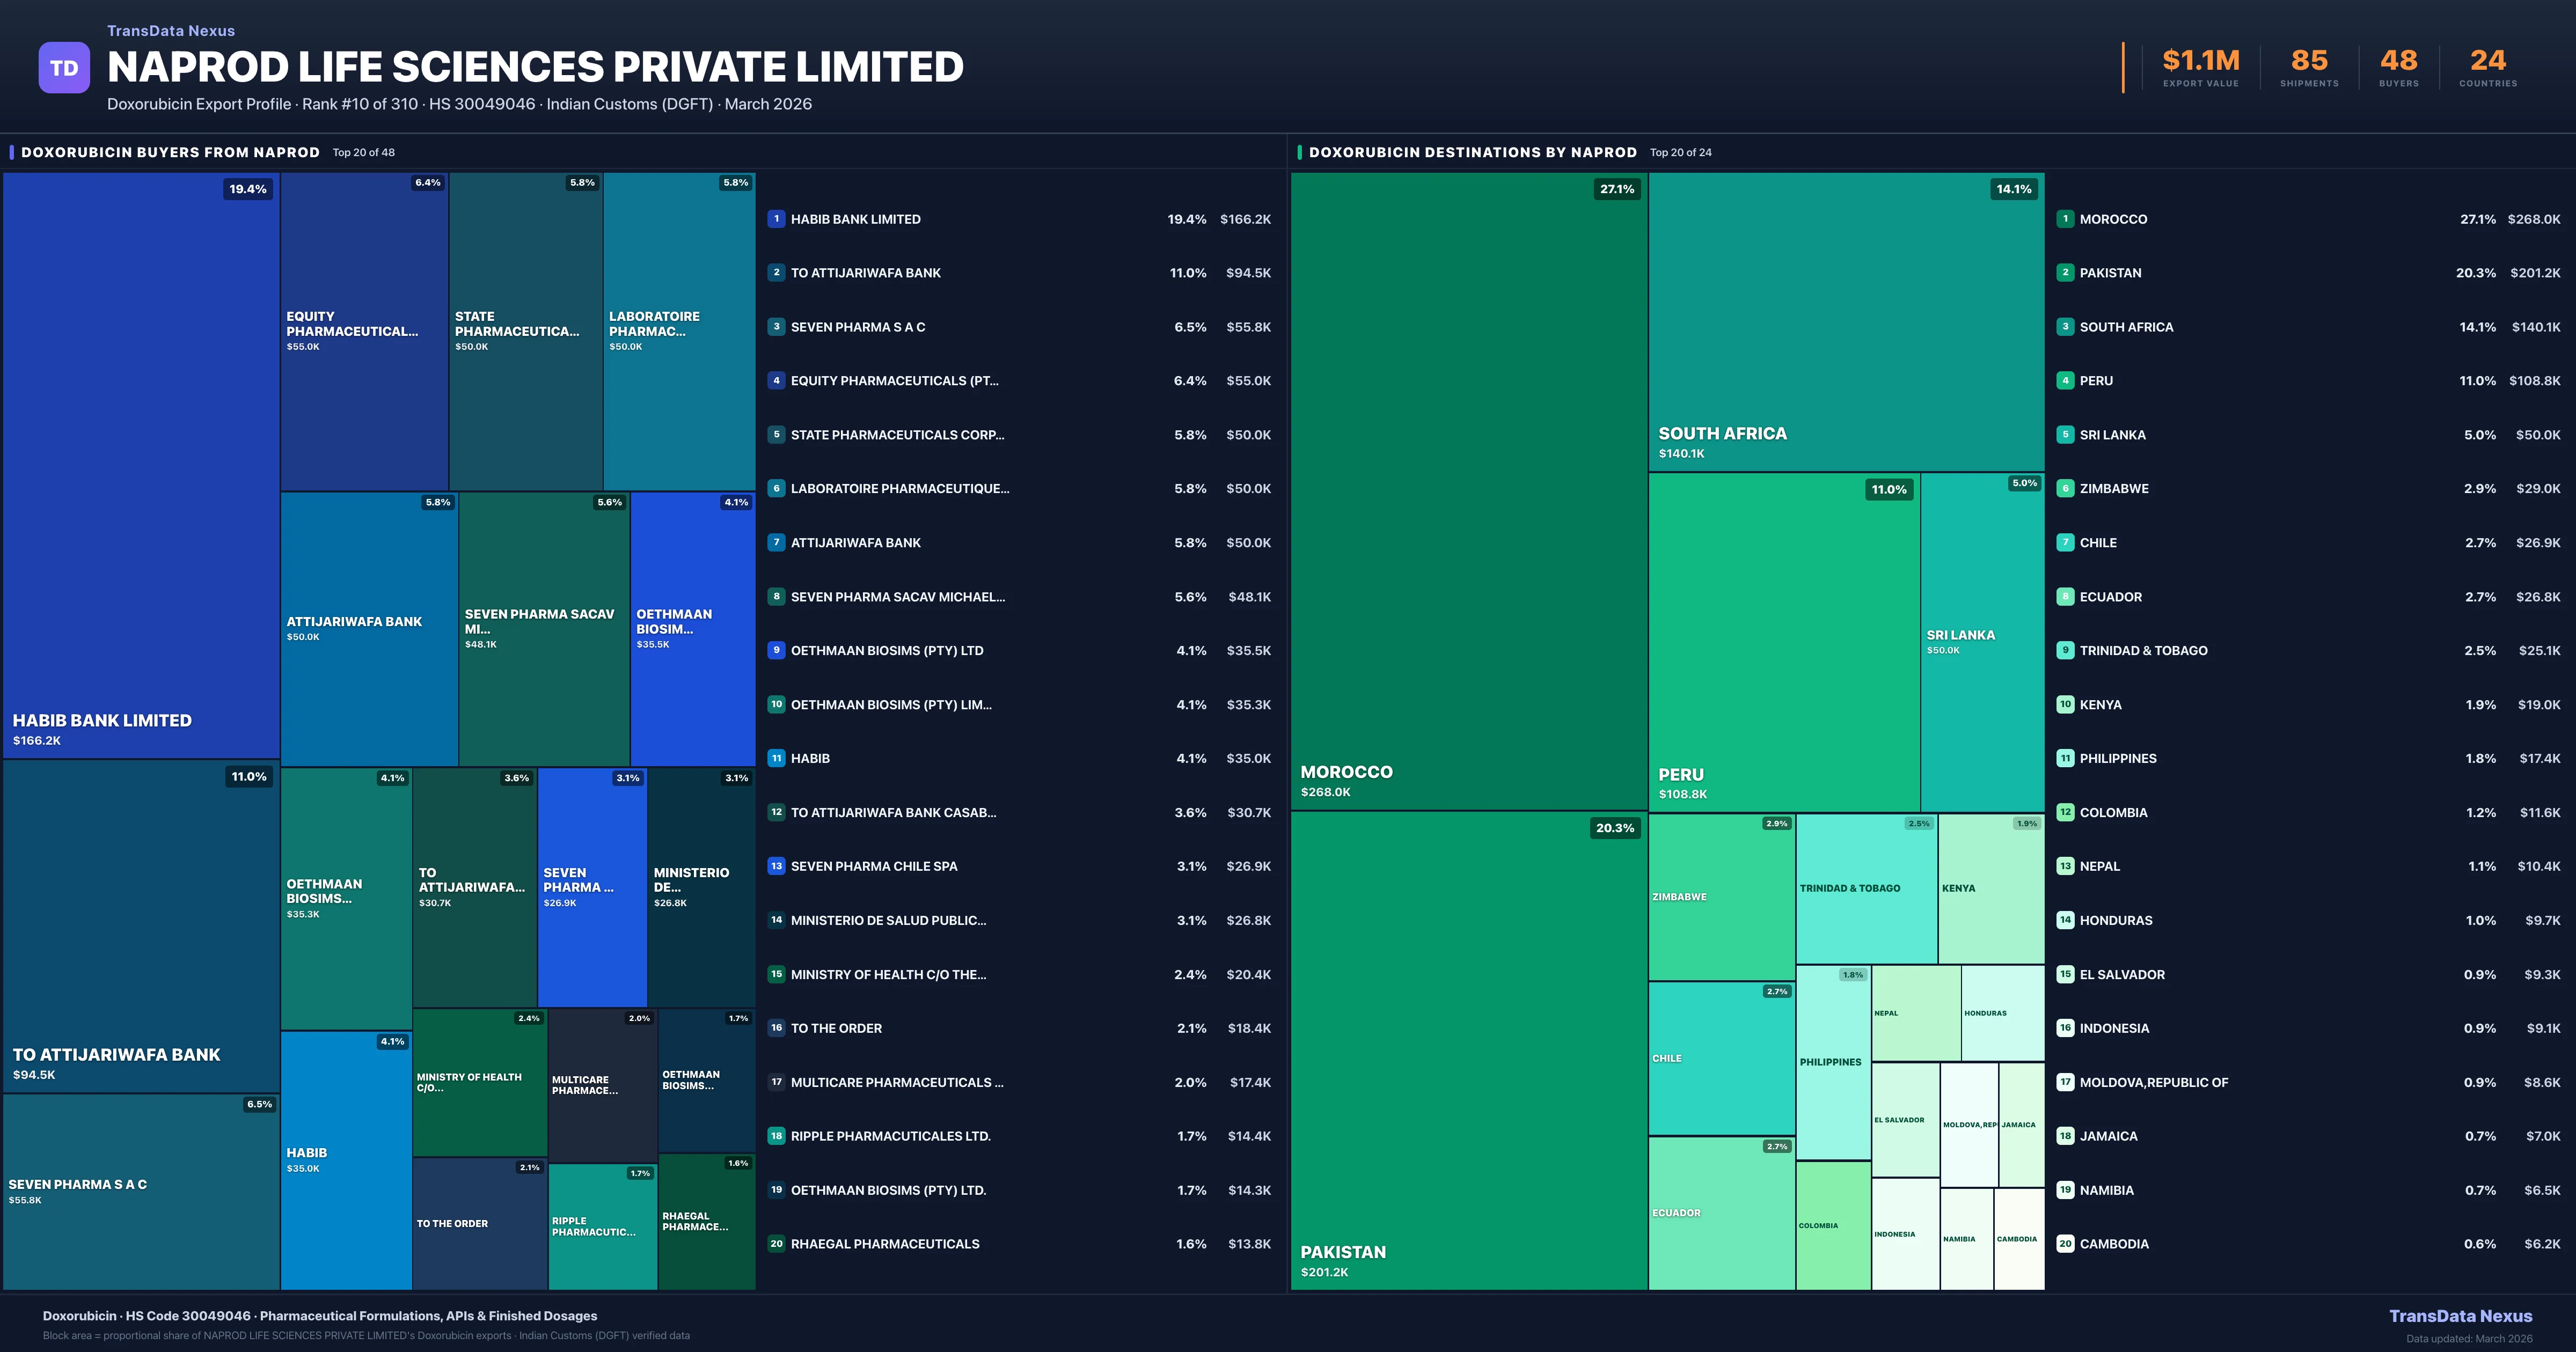Click rank badge 1 beside Morocco

click(x=2065, y=219)
